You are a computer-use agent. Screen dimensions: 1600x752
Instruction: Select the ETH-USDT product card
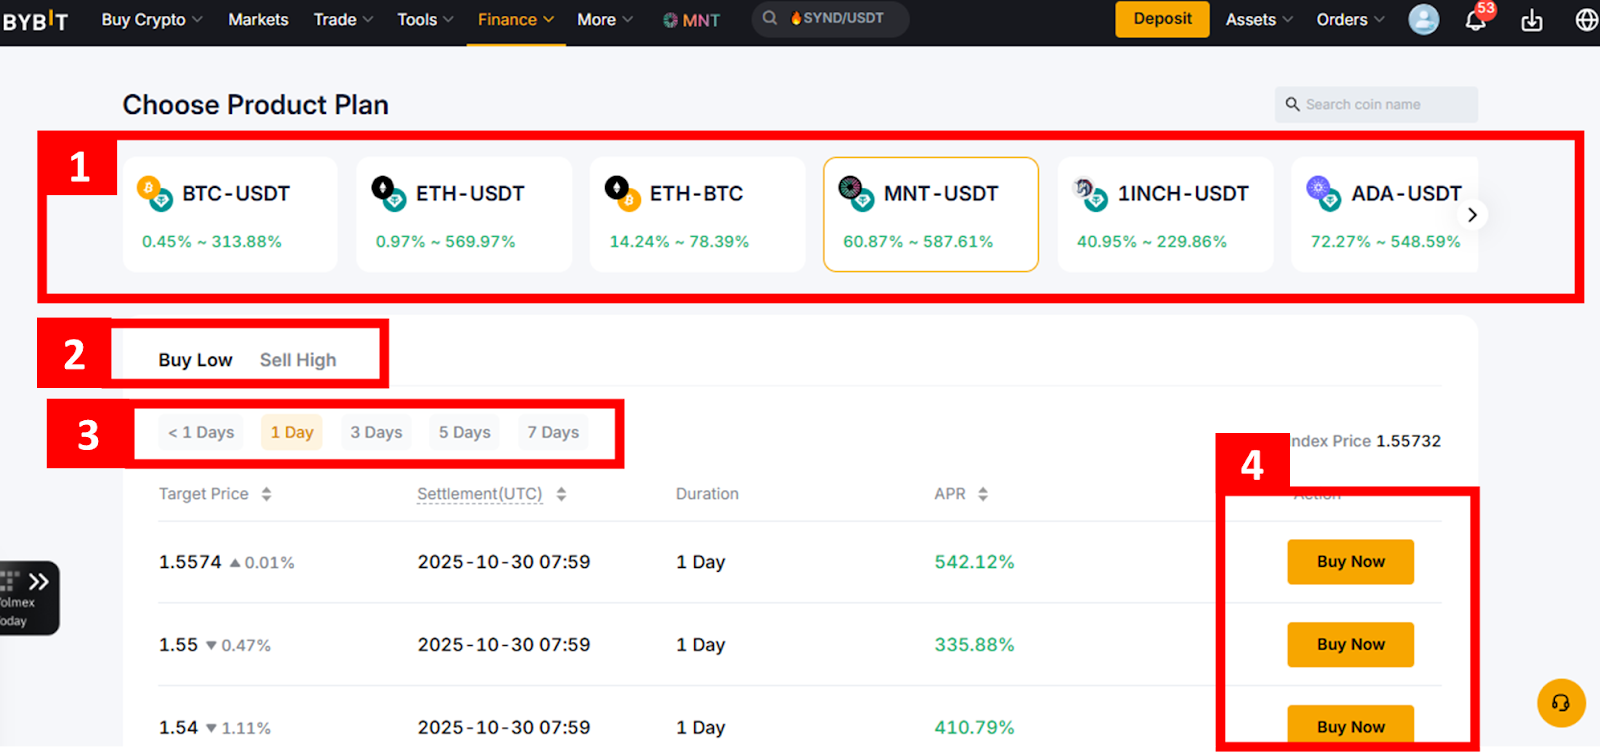[x=464, y=214]
